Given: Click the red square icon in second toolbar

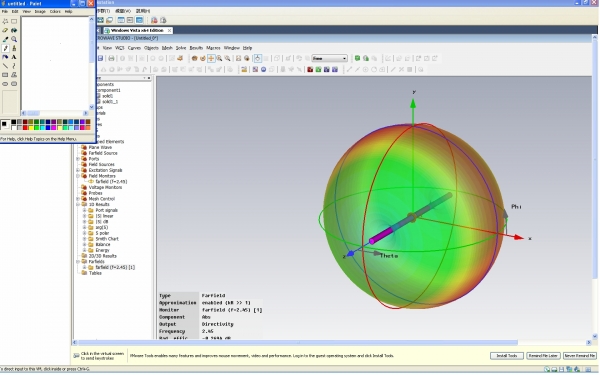Looking at the screenshot, I should click(310, 69).
